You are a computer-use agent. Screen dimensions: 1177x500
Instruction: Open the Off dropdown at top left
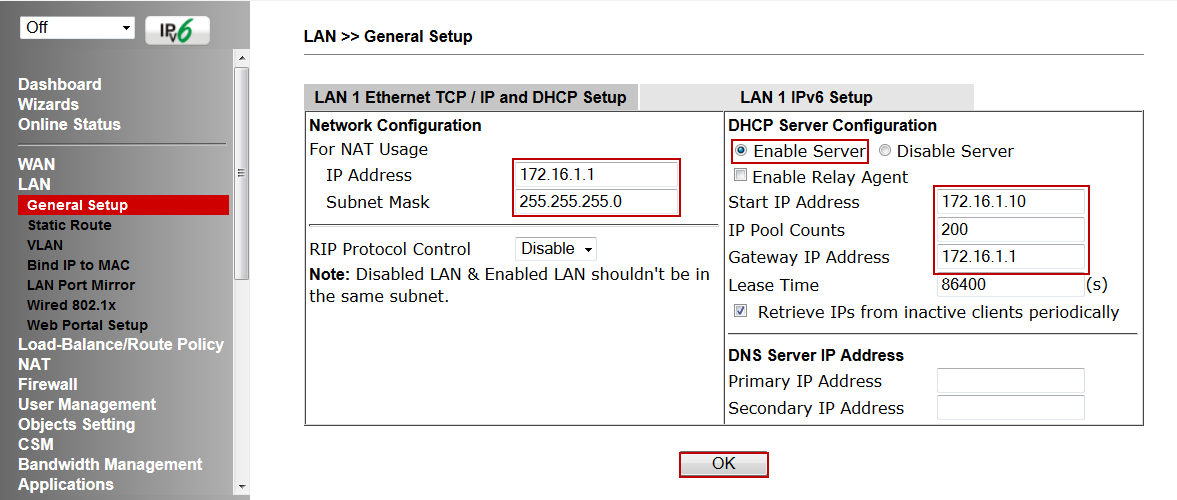(x=77, y=28)
